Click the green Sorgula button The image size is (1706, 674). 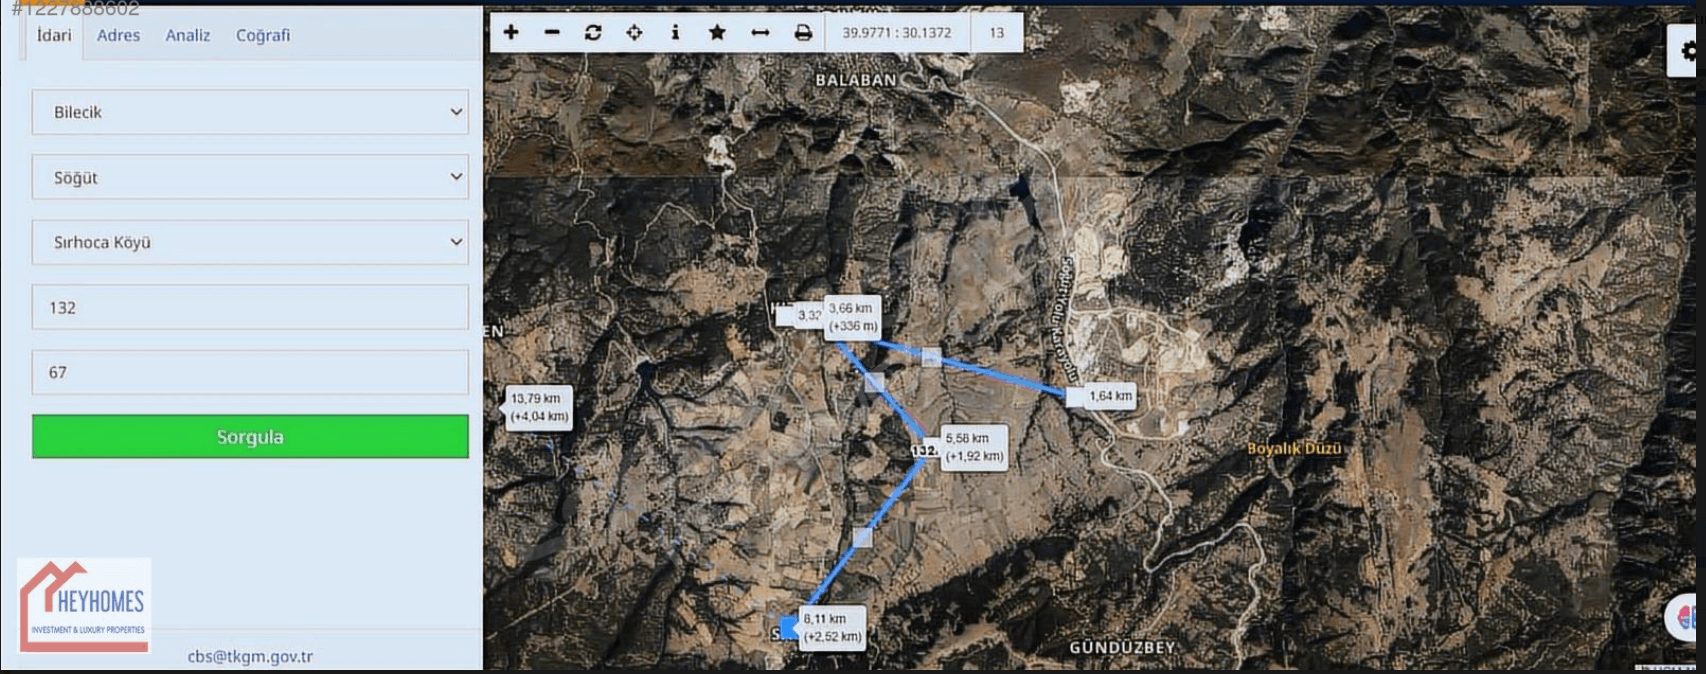coord(250,437)
